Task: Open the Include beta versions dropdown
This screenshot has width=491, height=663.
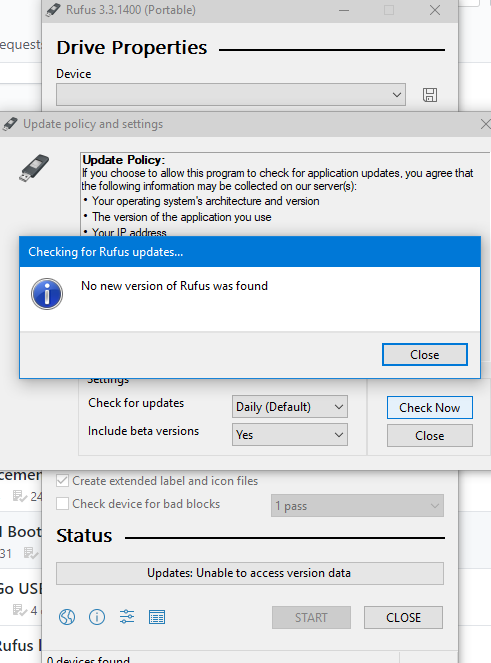Action: click(290, 435)
